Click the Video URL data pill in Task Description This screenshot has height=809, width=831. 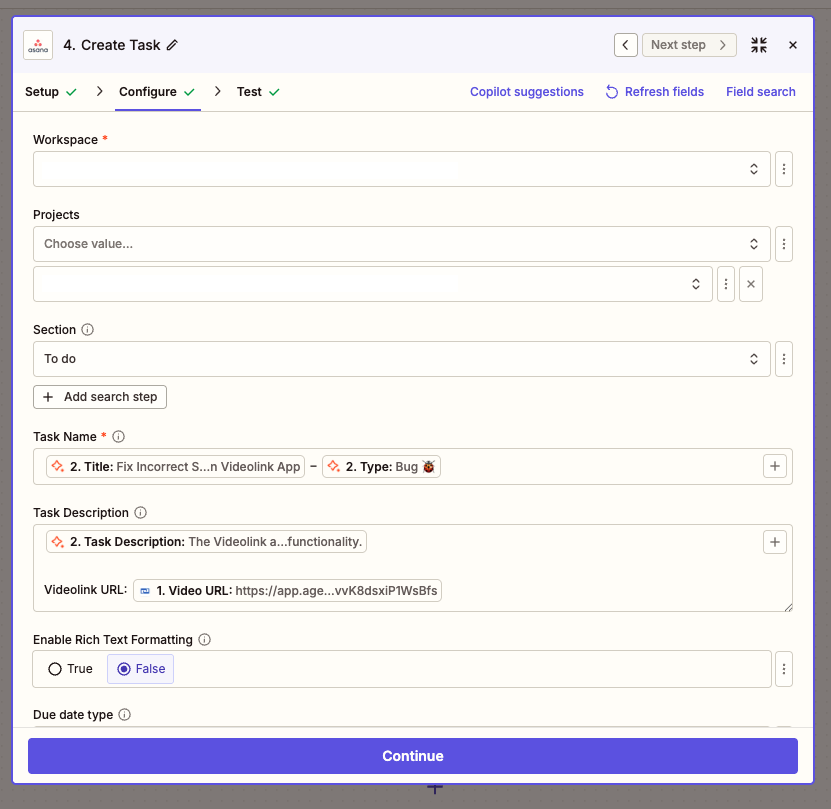pyautogui.click(x=287, y=589)
